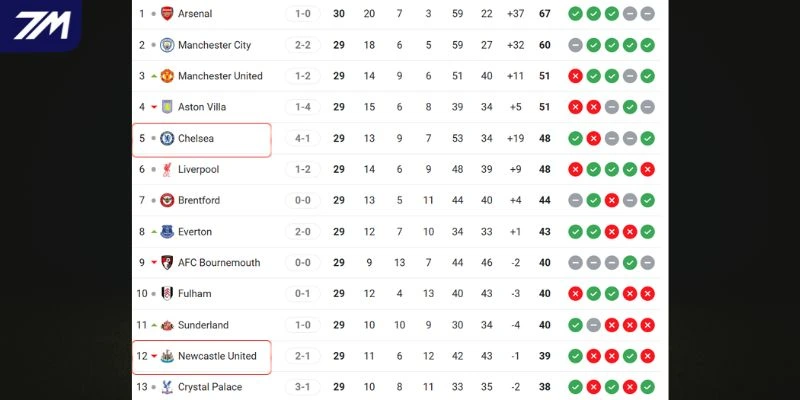Click Sunderland's club crest icon
The image size is (800, 400).
(167, 325)
